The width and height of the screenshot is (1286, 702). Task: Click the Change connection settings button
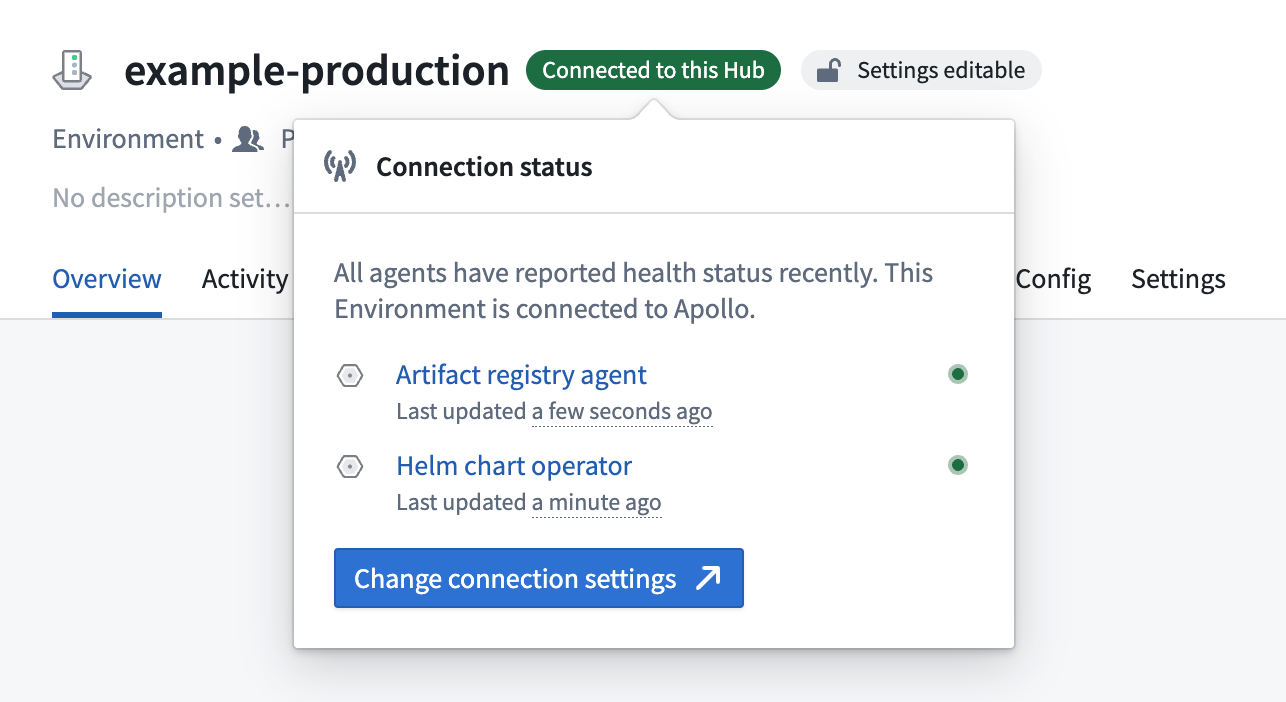538,578
